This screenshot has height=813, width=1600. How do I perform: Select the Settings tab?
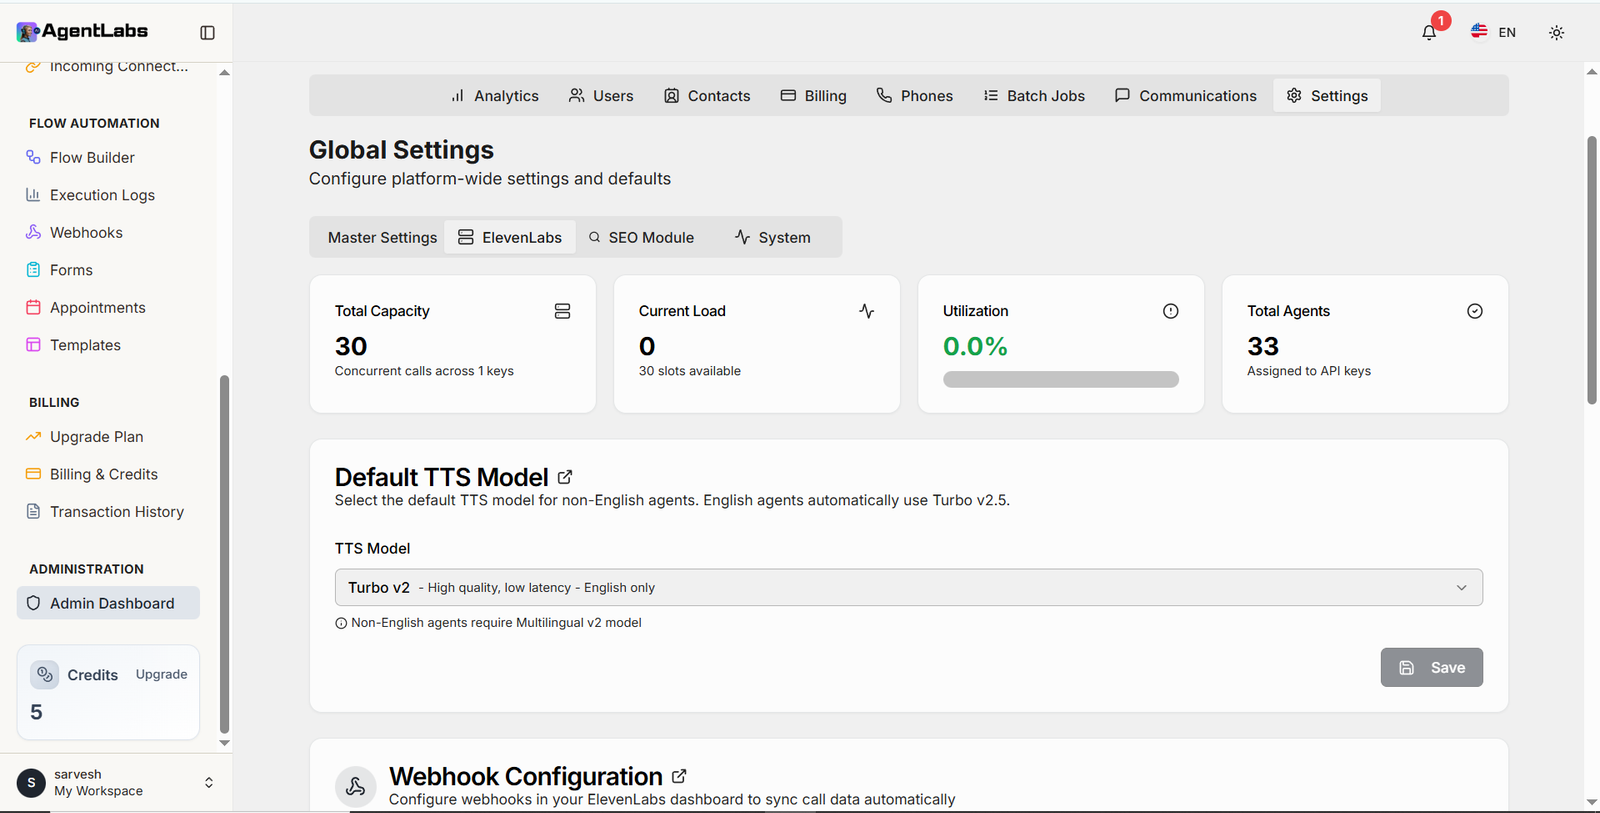pyautogui.click(x=1327, y=96)
